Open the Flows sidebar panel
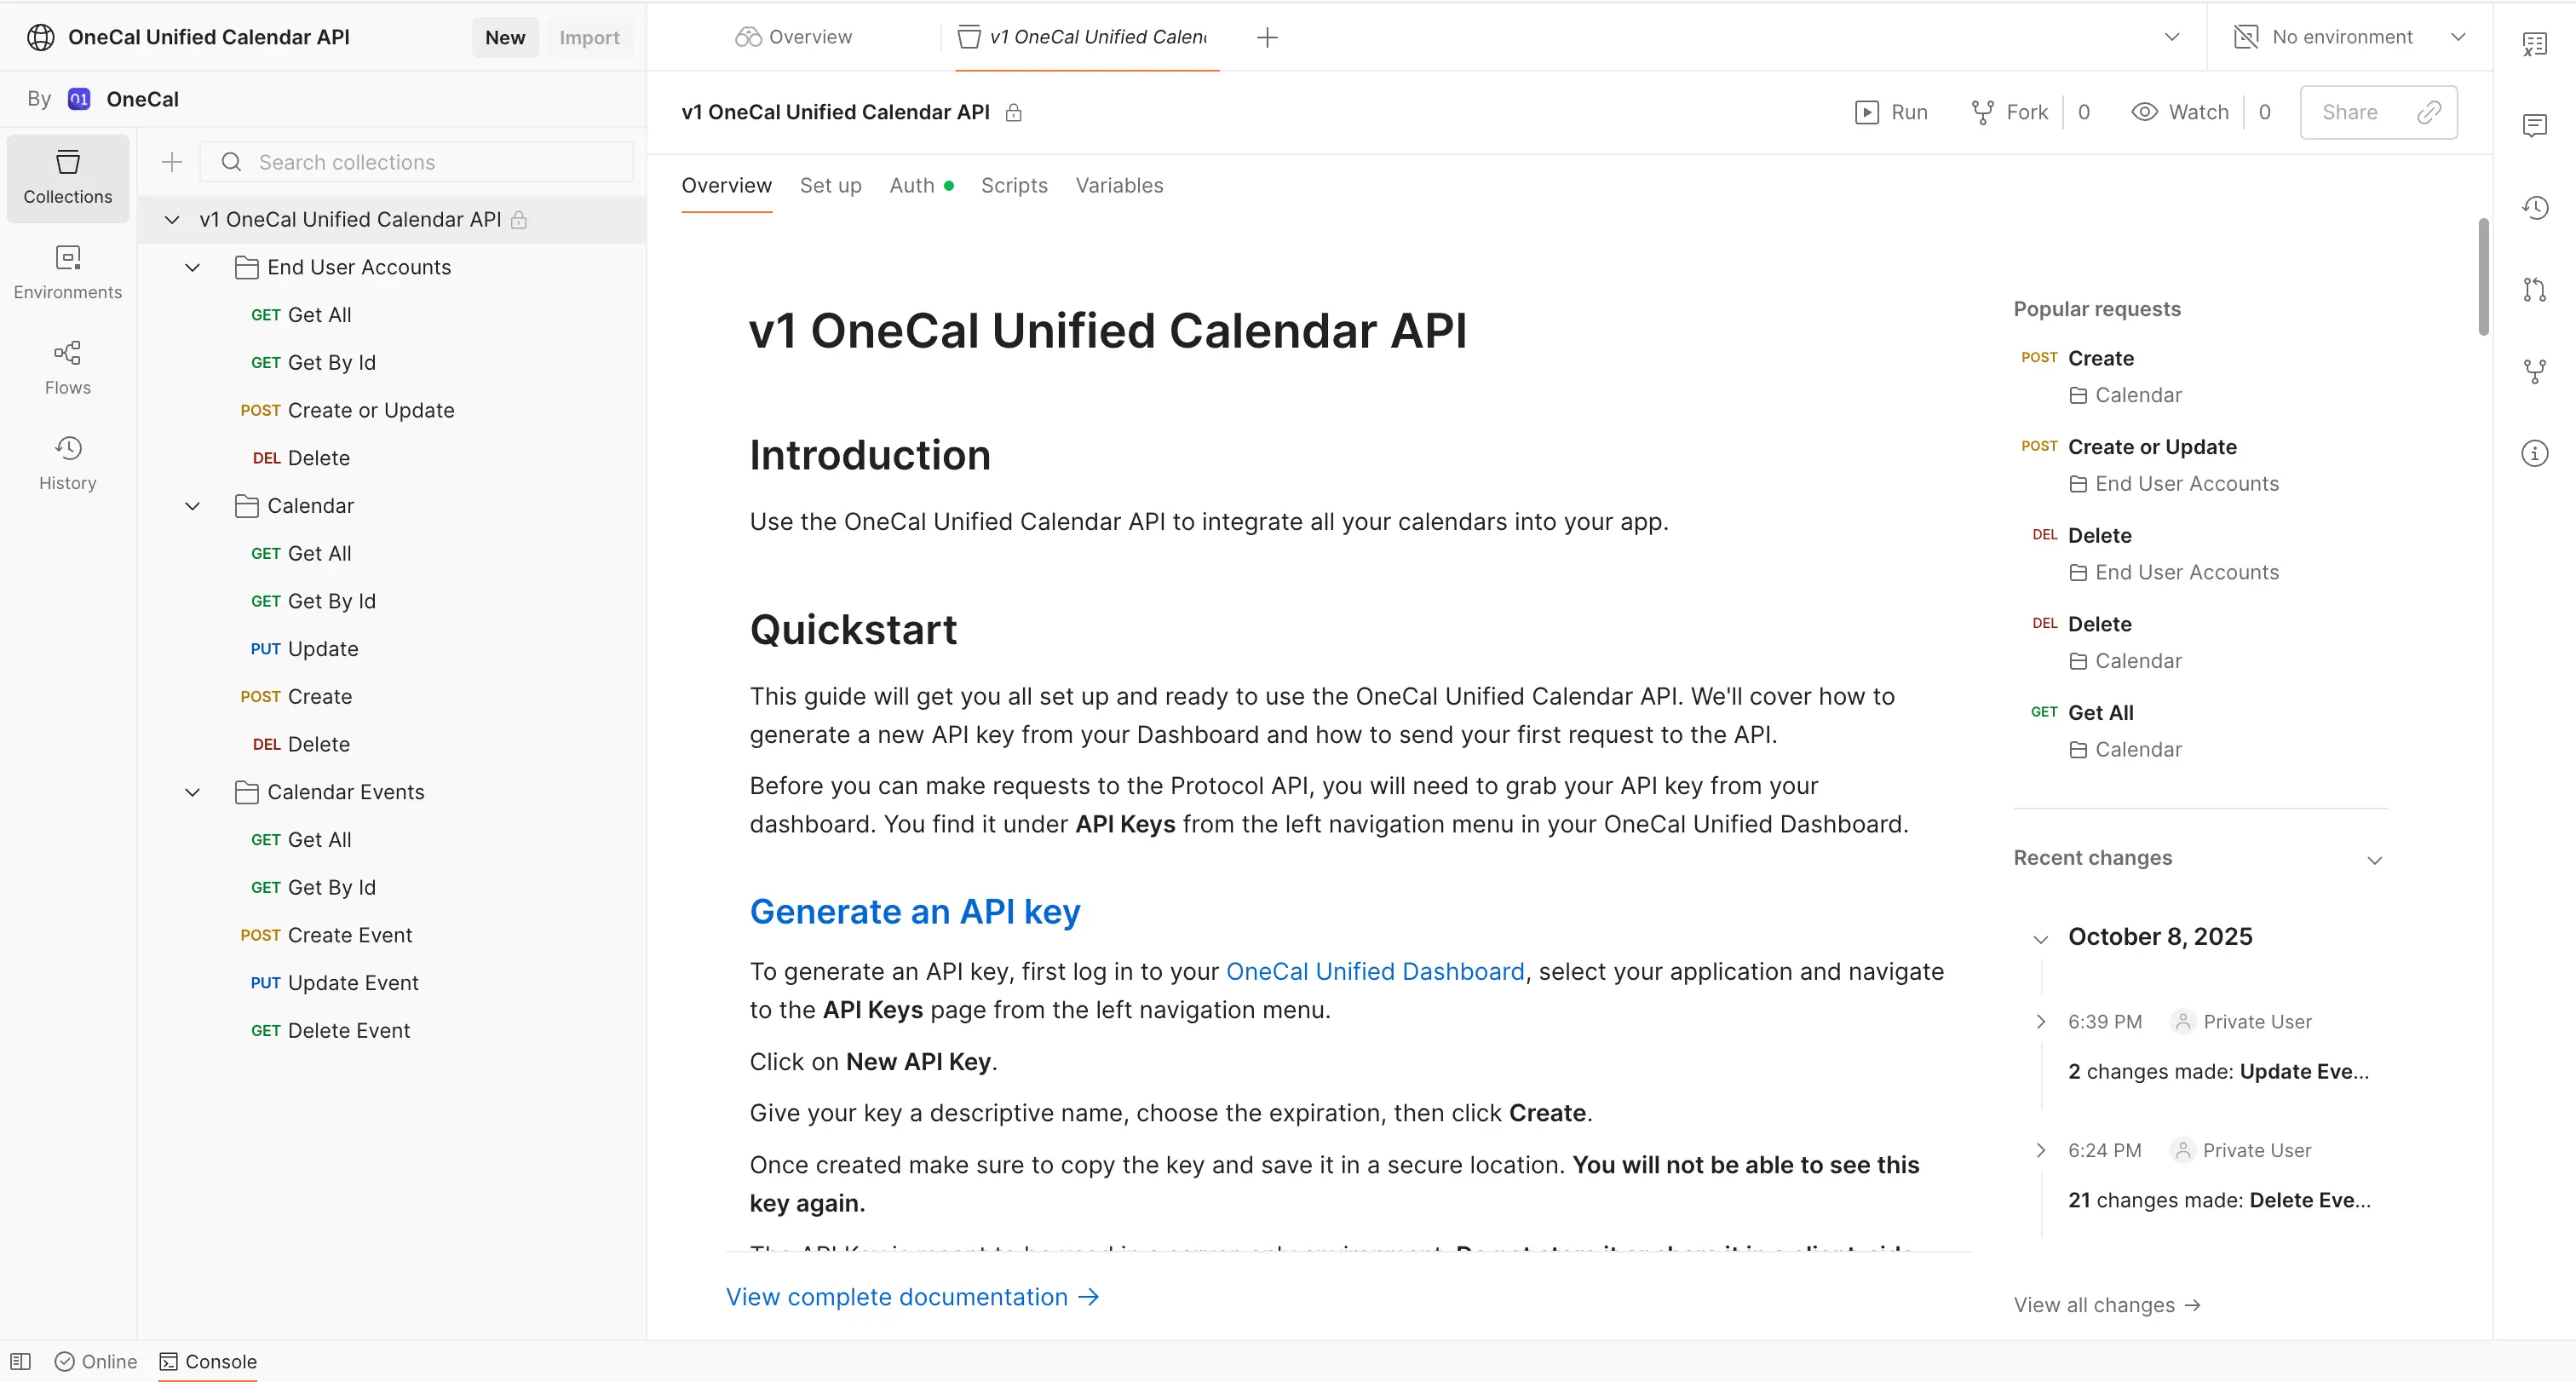Viewport: 2576px width, 1382px height. point(67,367)
